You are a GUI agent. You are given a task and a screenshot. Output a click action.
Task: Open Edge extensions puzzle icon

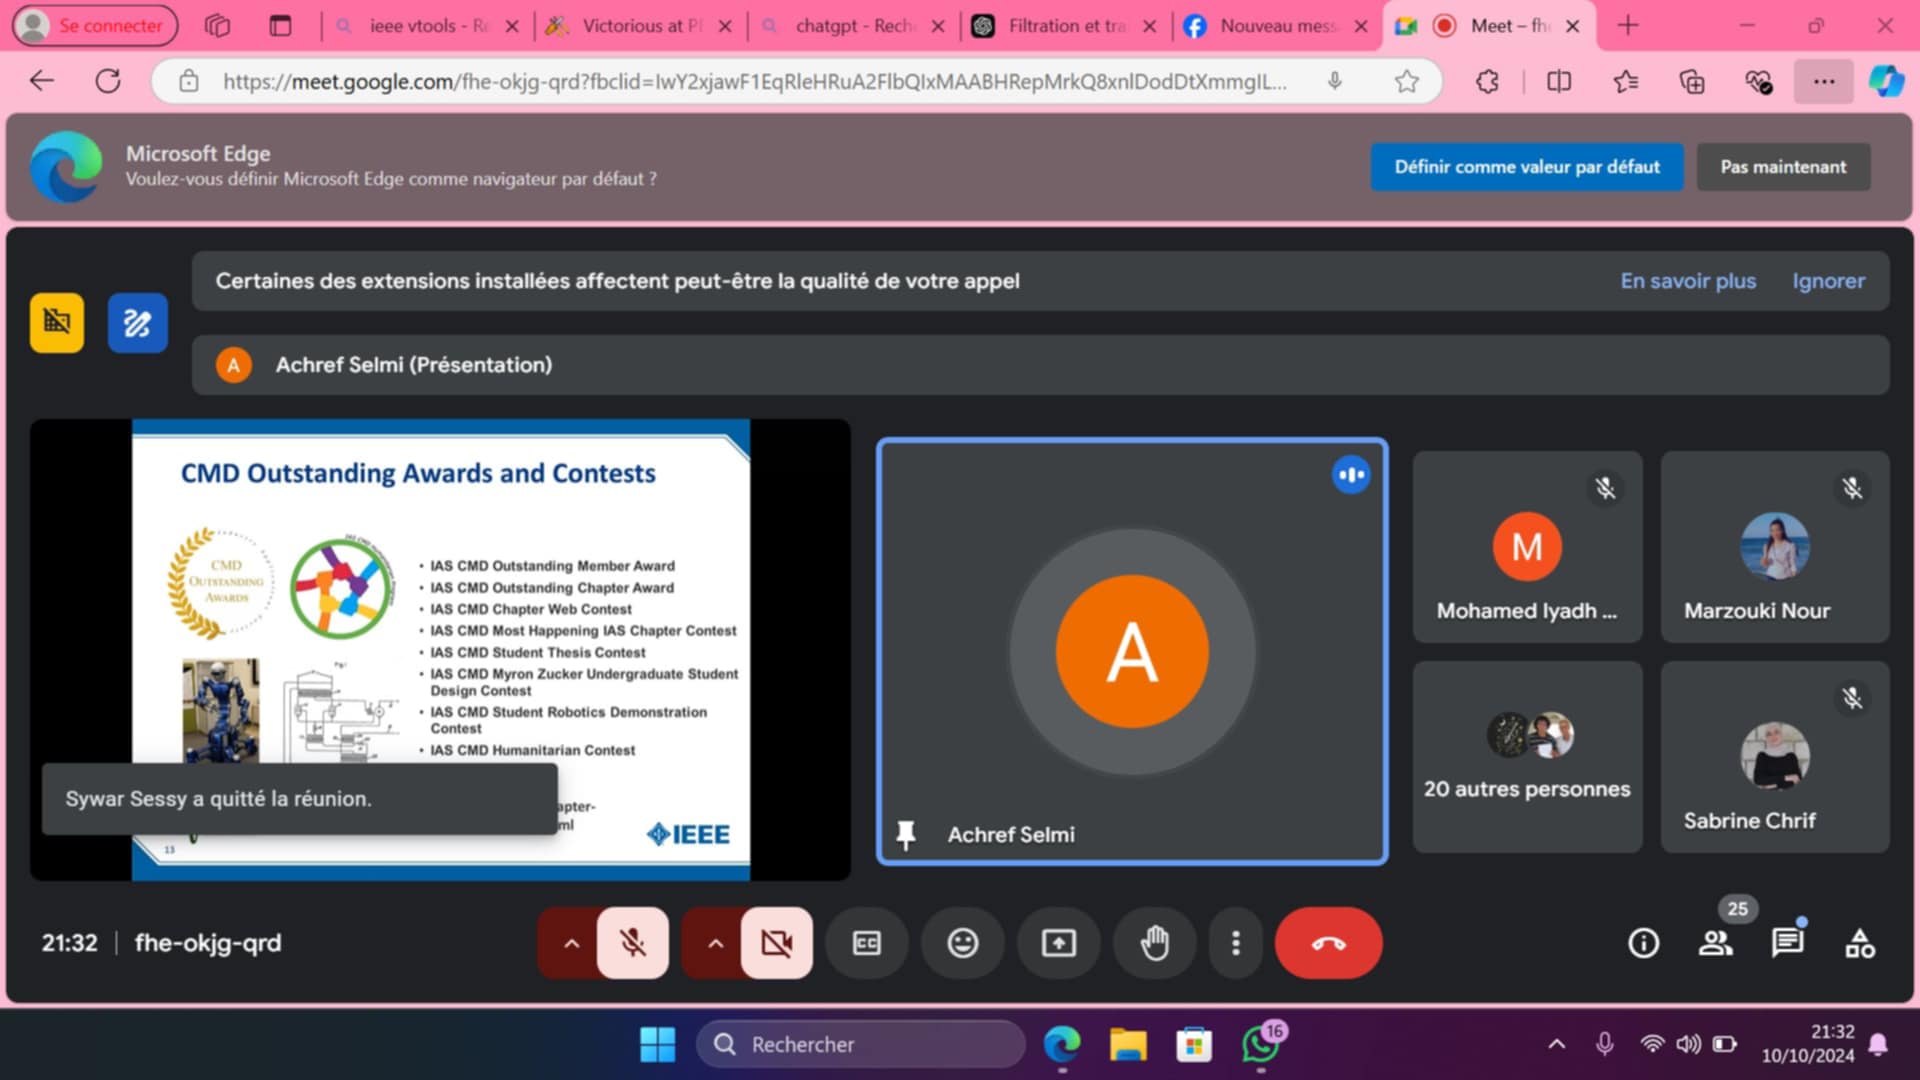click(x=1487, y=81)
